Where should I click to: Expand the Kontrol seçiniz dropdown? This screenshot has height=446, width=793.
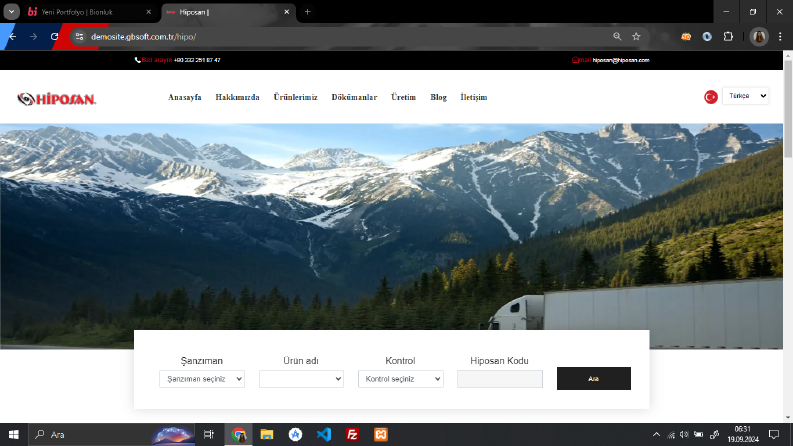pyautogui.click(x=401, y=379)
